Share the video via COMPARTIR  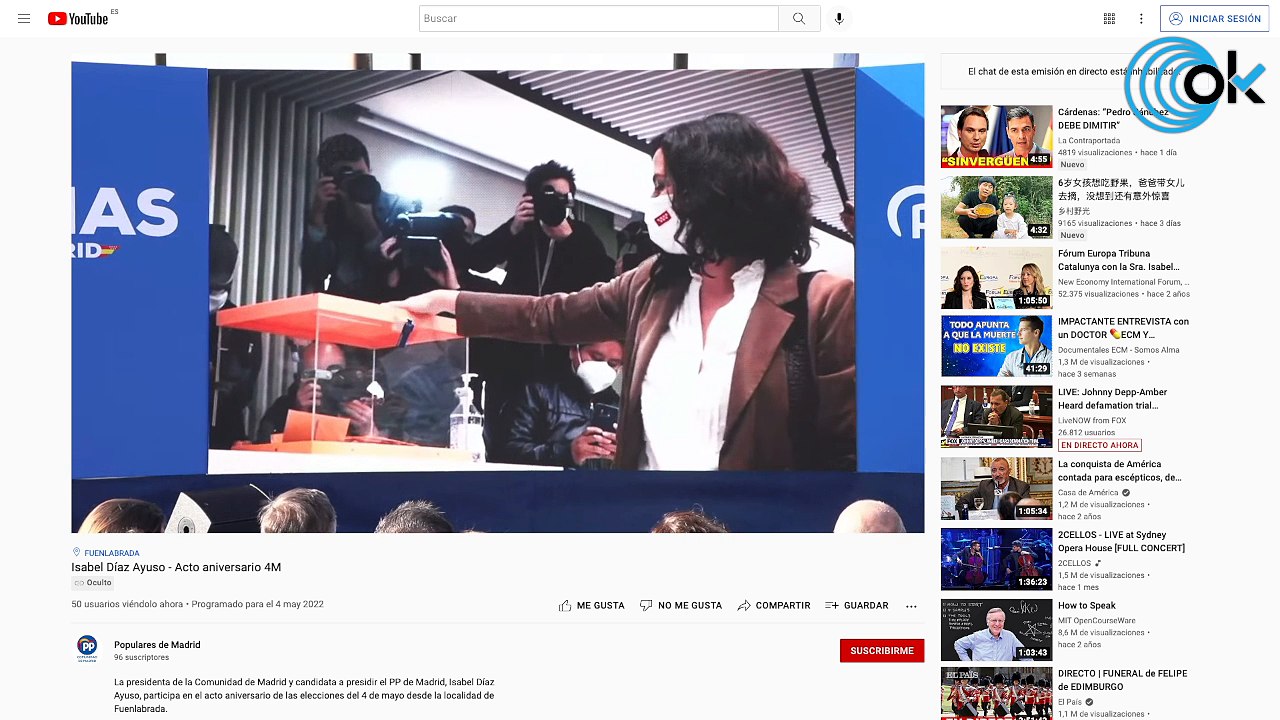774,605
